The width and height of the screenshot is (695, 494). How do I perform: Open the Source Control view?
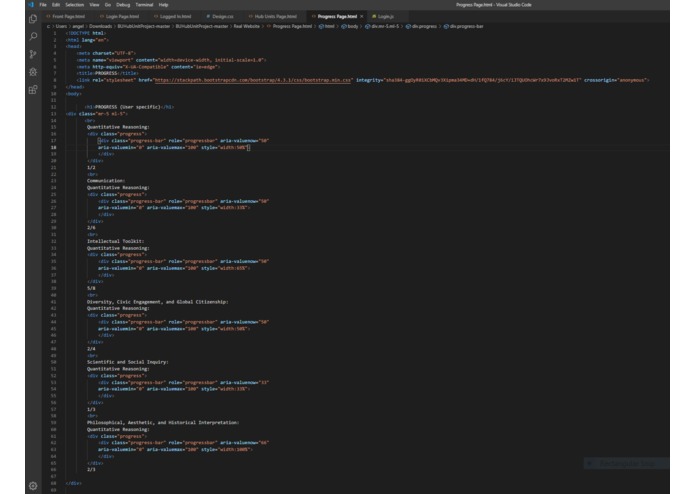point(33,54)
